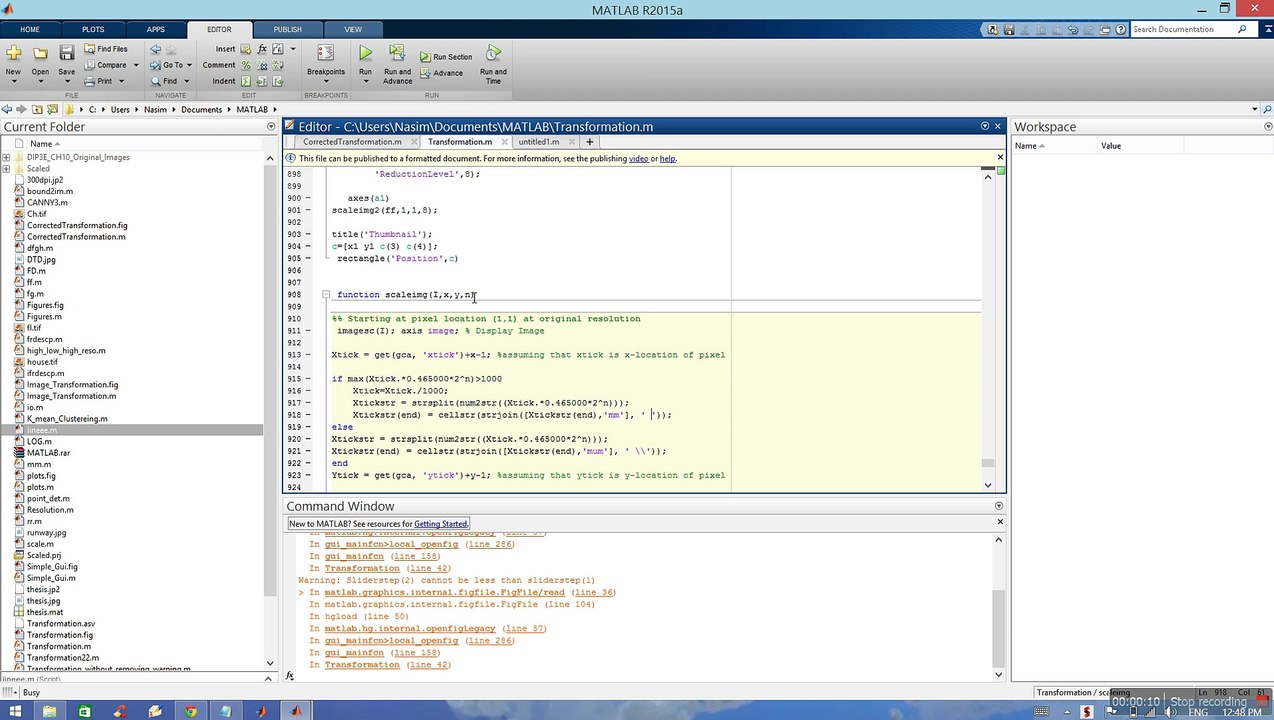Click Find Files in the File group
The width and height of the screenshot is (1274, 720).
(106, 49)
